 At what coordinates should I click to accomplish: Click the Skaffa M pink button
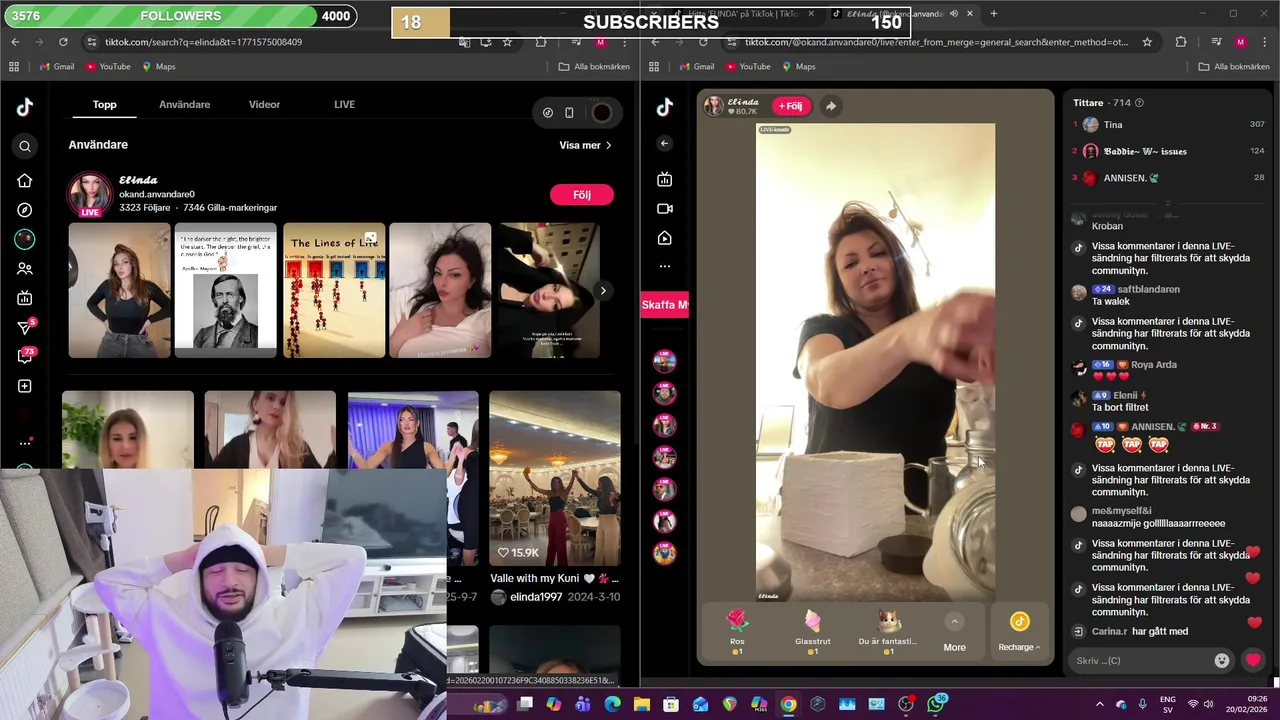[x=664, y=305]
